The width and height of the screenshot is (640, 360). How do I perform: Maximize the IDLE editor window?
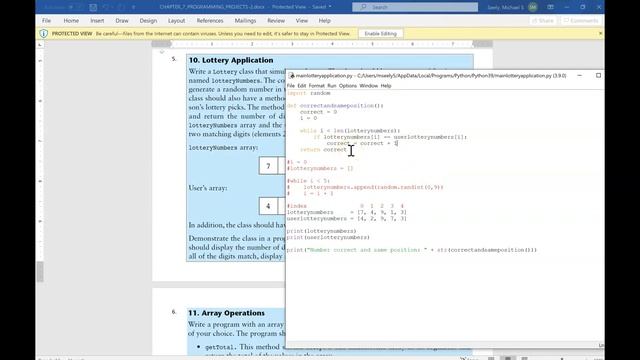pyautogui.click(x=598, y=76)
